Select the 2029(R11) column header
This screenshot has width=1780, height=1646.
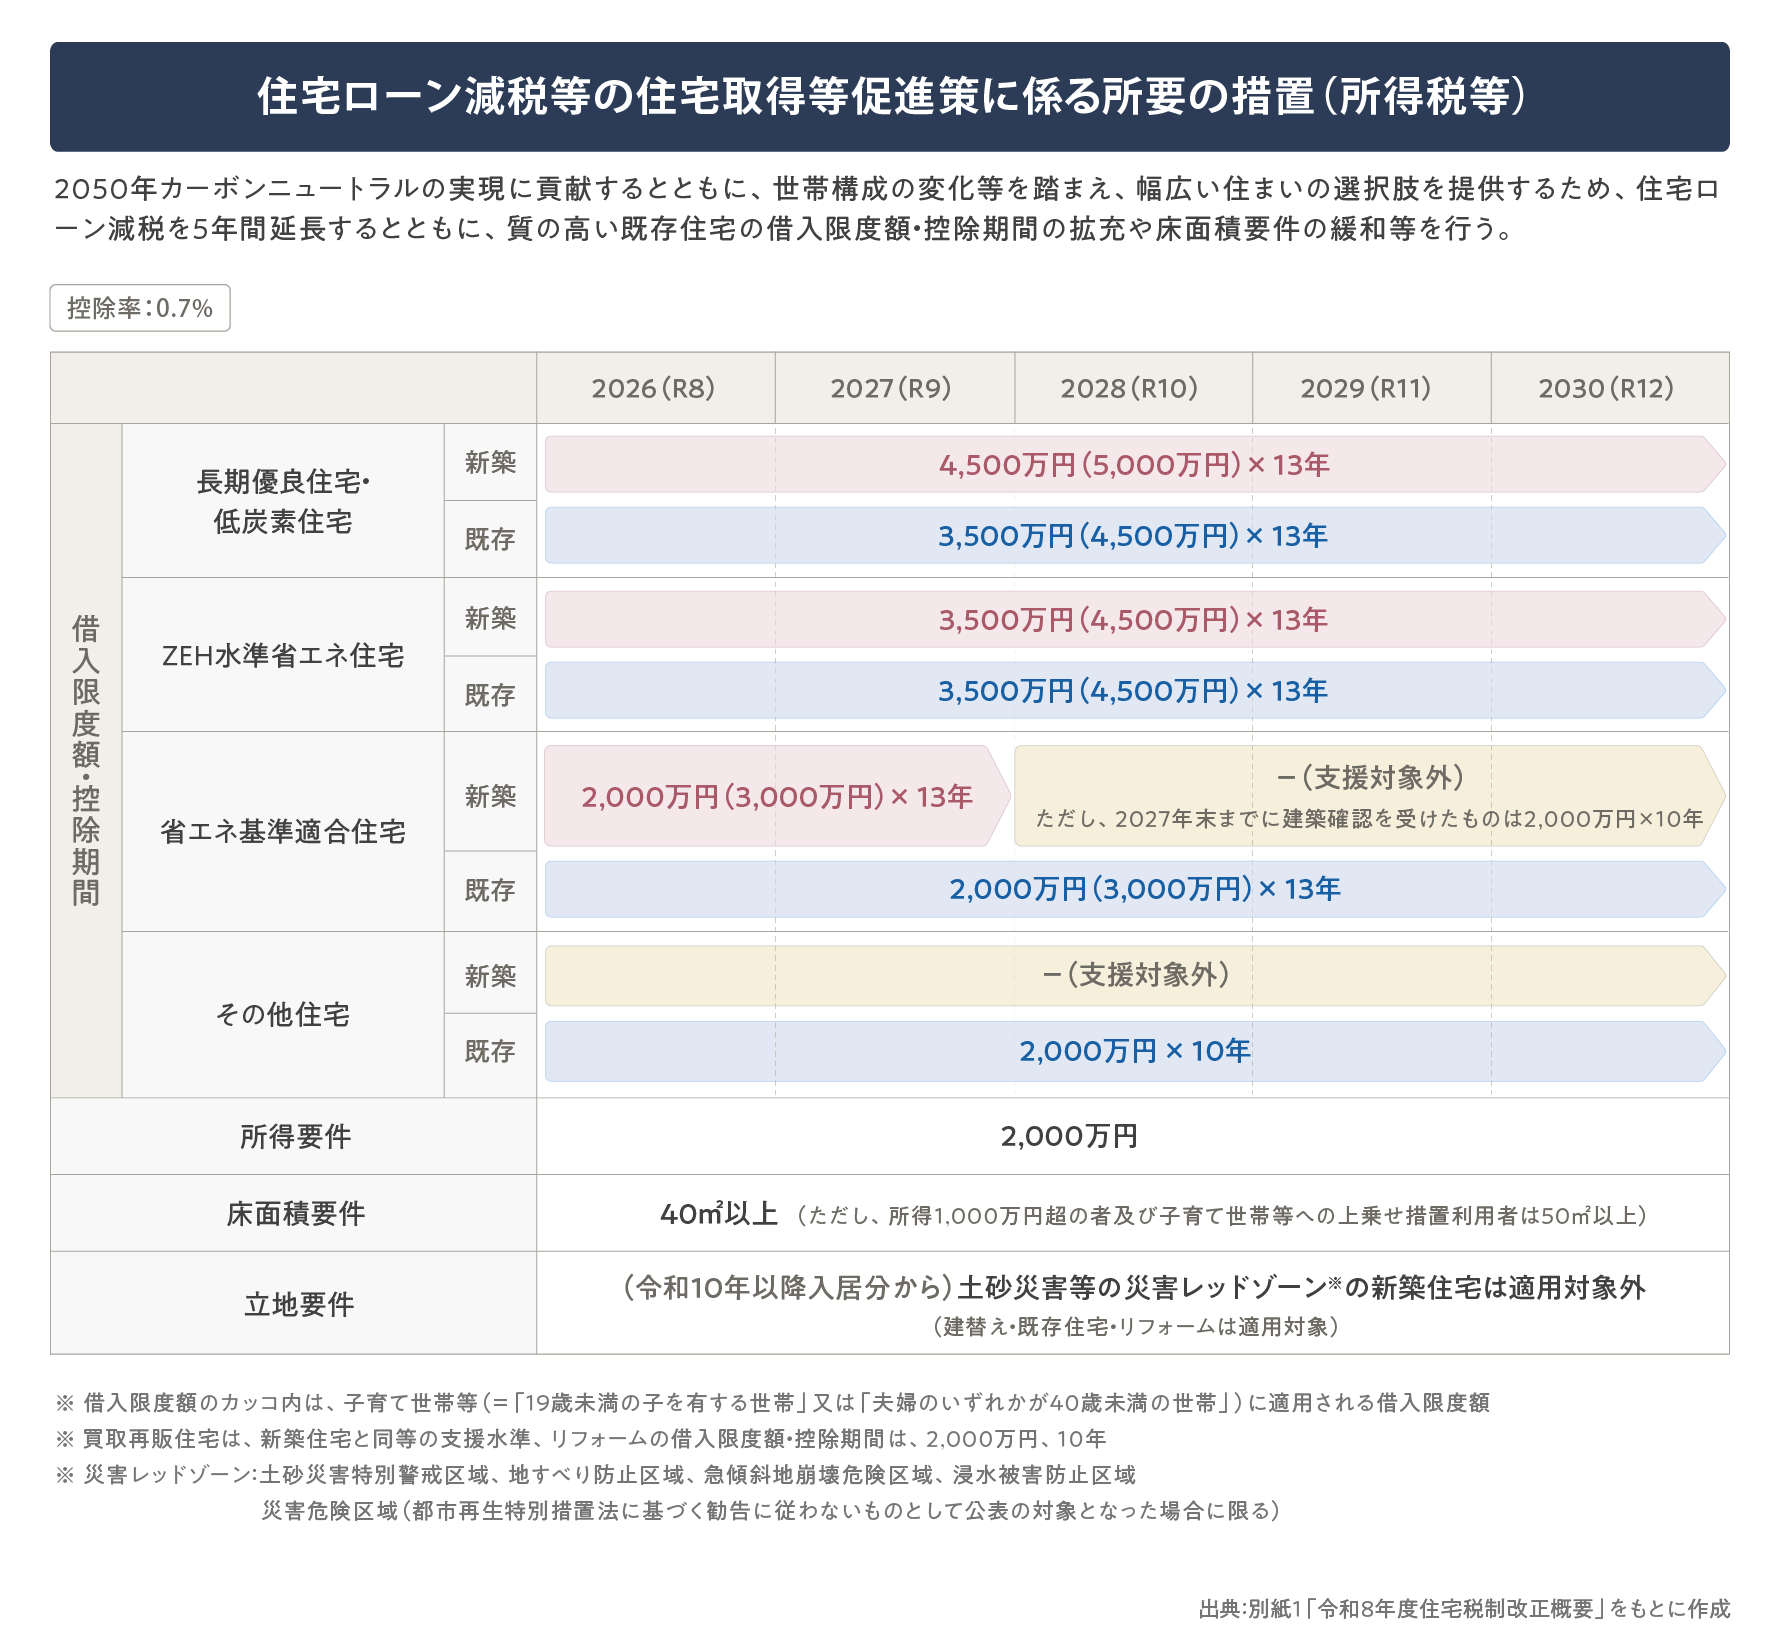(x=1371, y=388)
